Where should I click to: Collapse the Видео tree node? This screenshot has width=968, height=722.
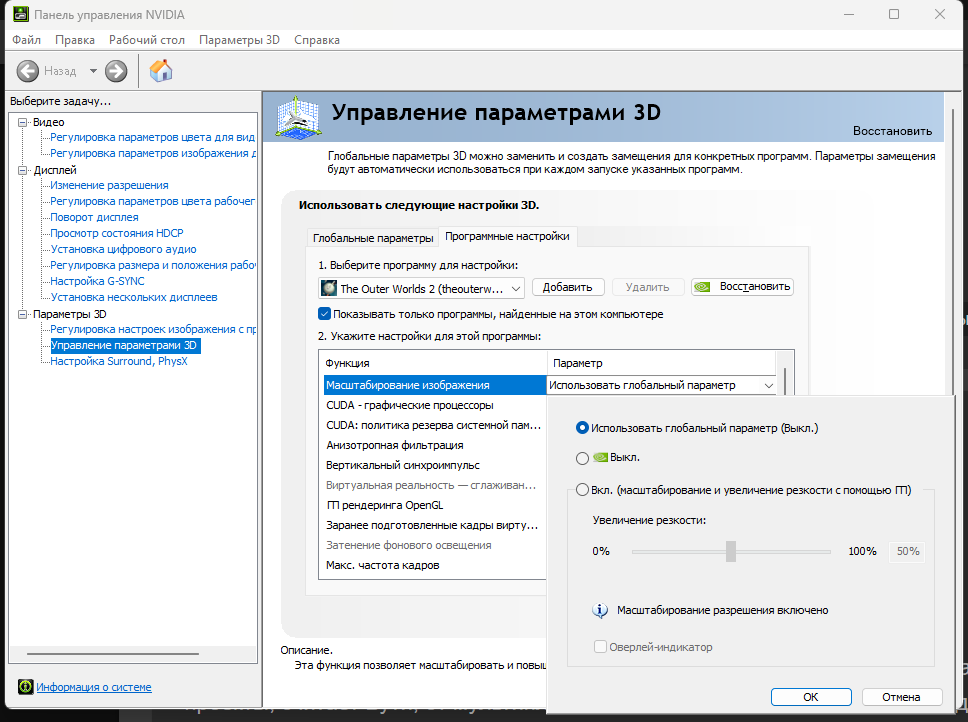[23, 122]
